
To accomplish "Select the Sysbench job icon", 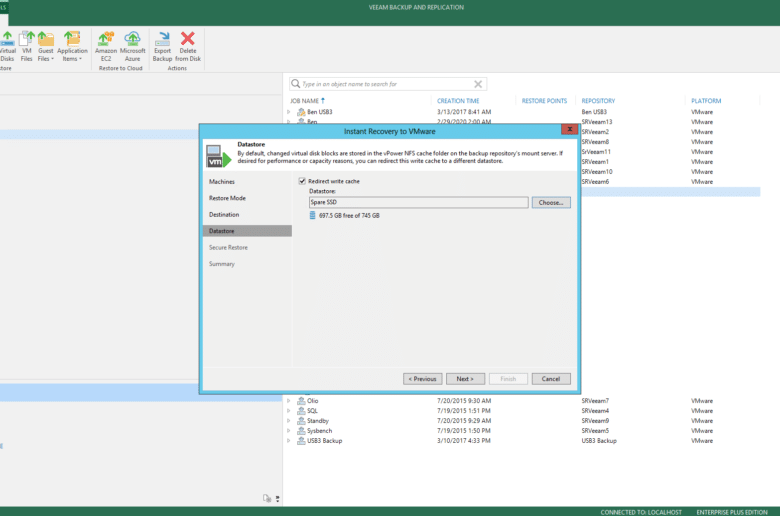I will [x=301, y=430].
